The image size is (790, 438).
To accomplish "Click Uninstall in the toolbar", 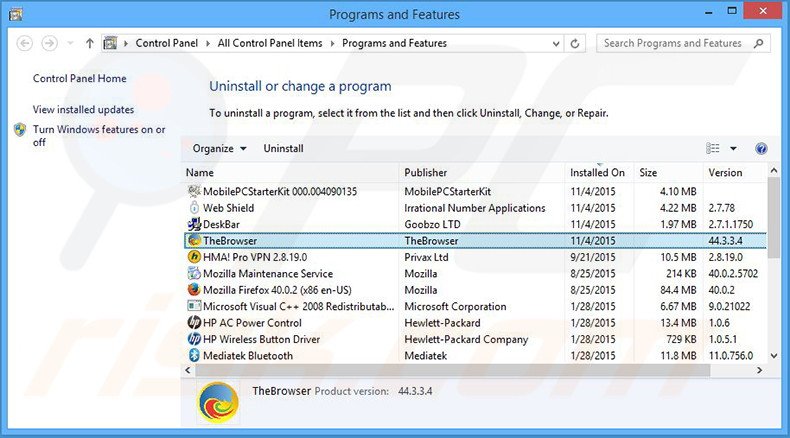I will coord(283,149).
